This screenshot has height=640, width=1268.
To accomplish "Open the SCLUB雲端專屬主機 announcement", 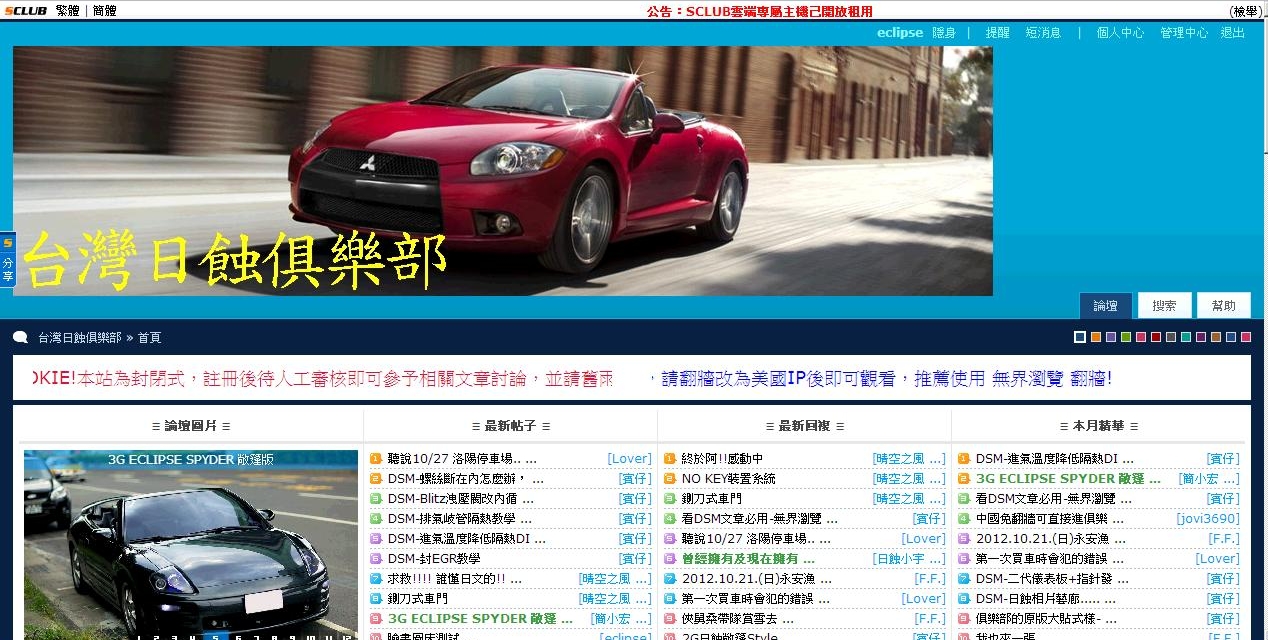I will 760,11.
